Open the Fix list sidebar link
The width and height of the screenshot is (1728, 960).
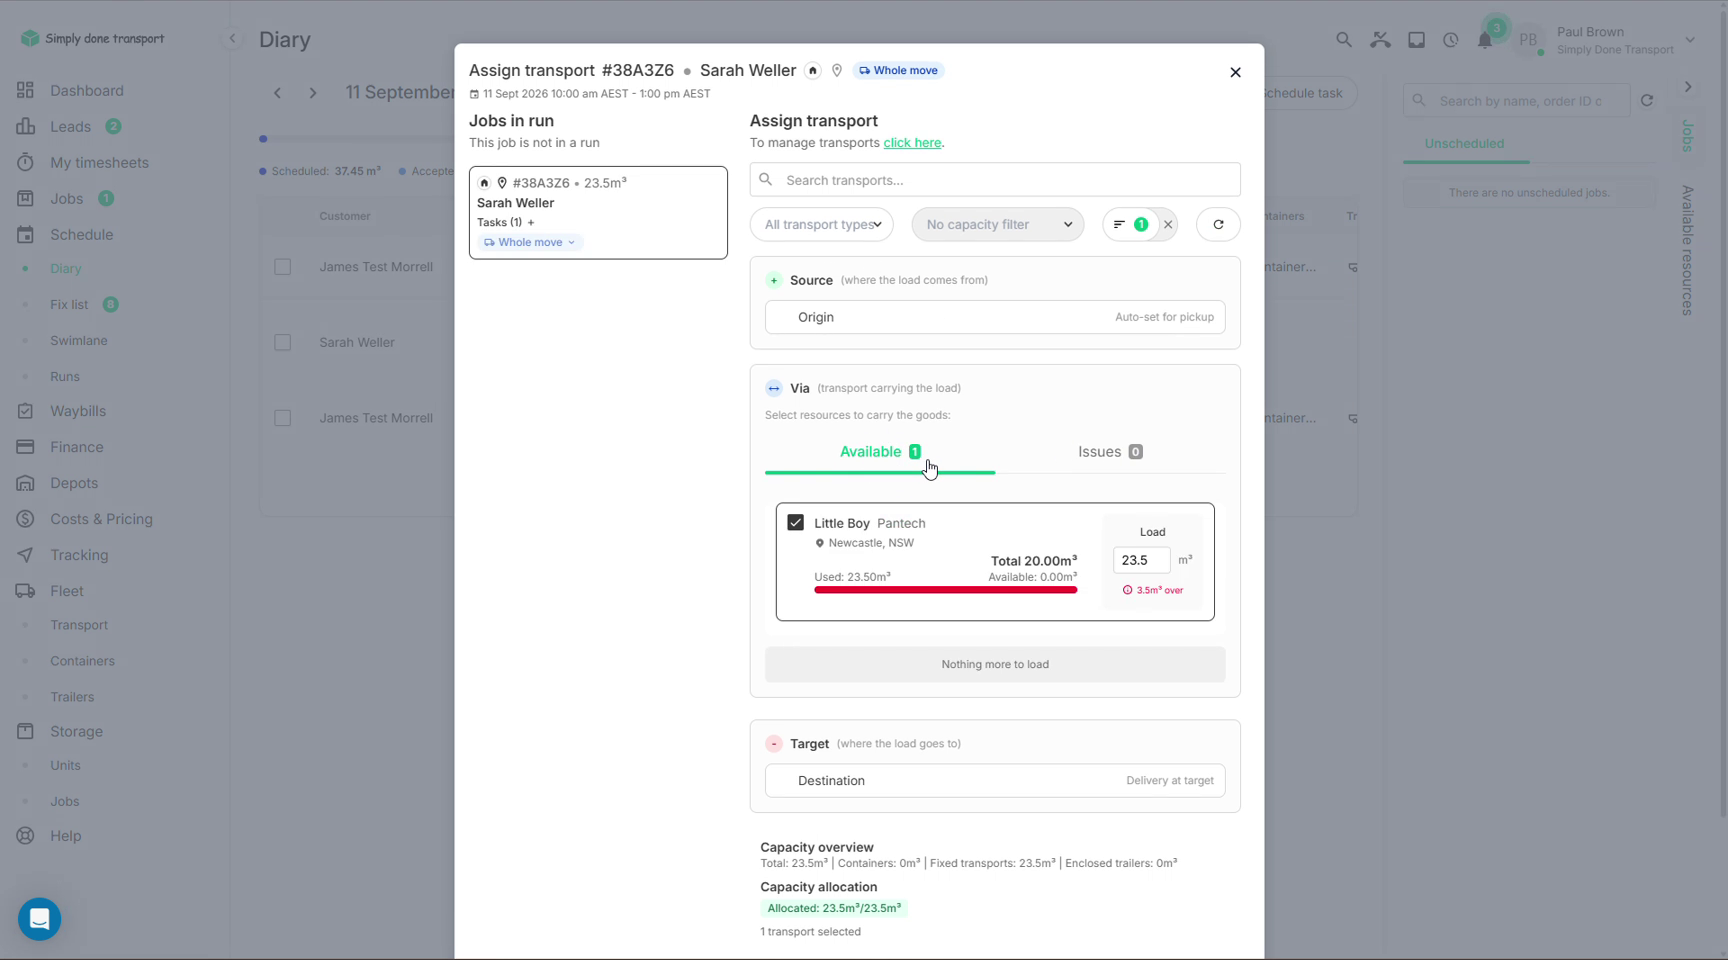coord(69,304)
